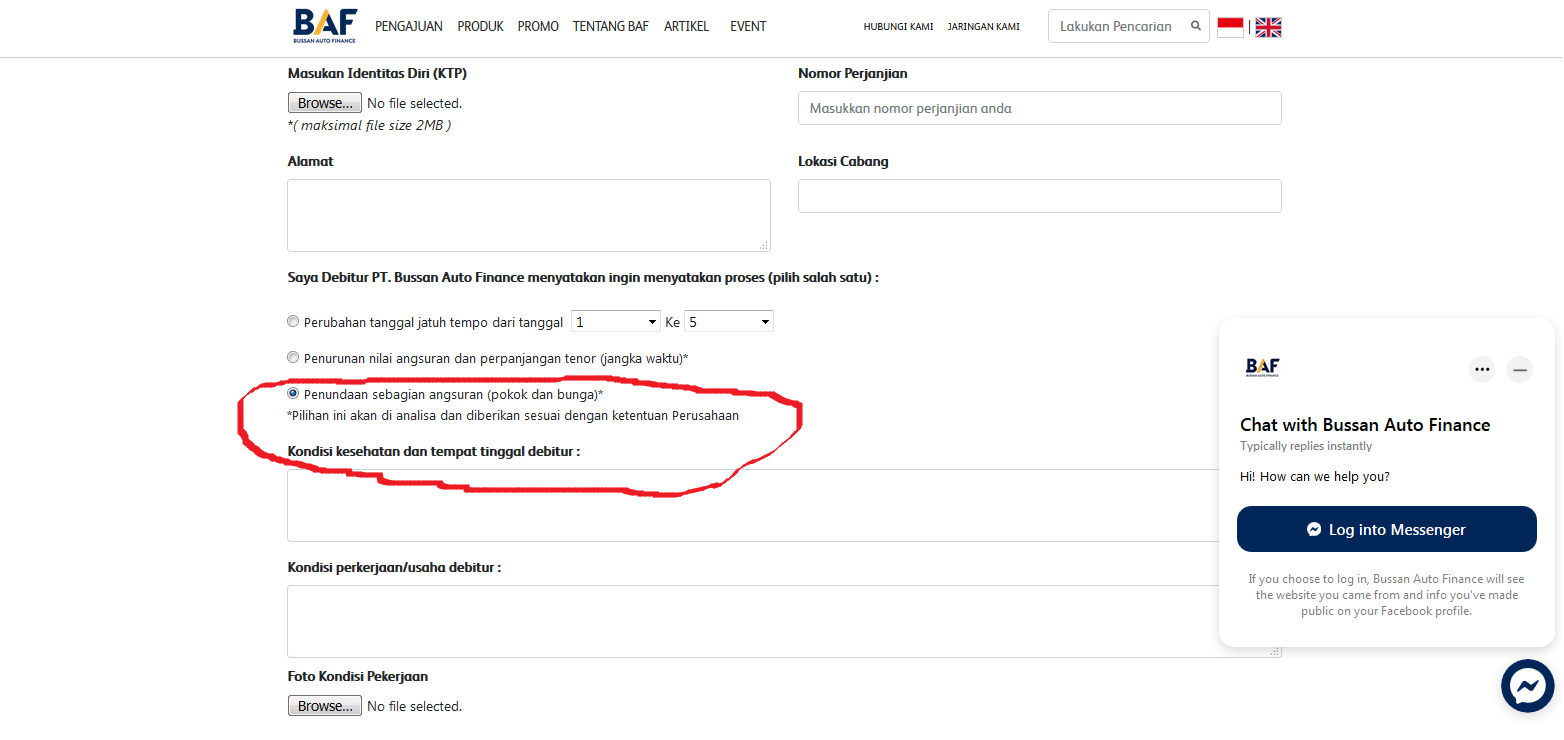Click the HUBUNGI KAMI link
The width and height of the screenshot is (1564, 740).
(898, 26)
